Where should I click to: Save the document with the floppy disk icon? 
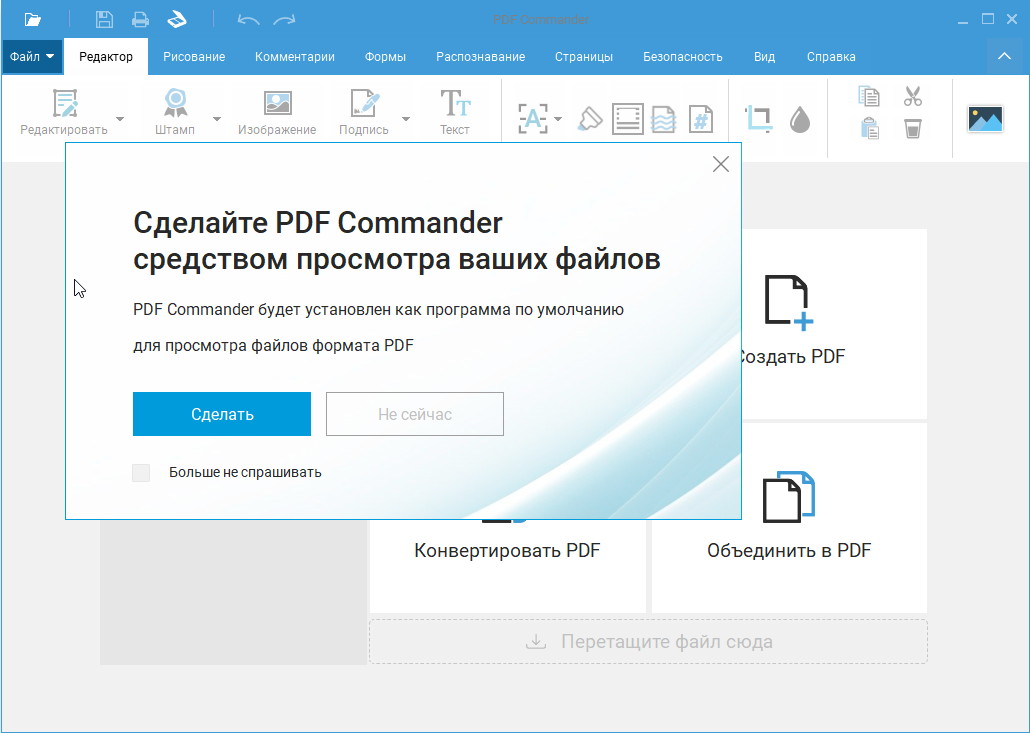104,20
